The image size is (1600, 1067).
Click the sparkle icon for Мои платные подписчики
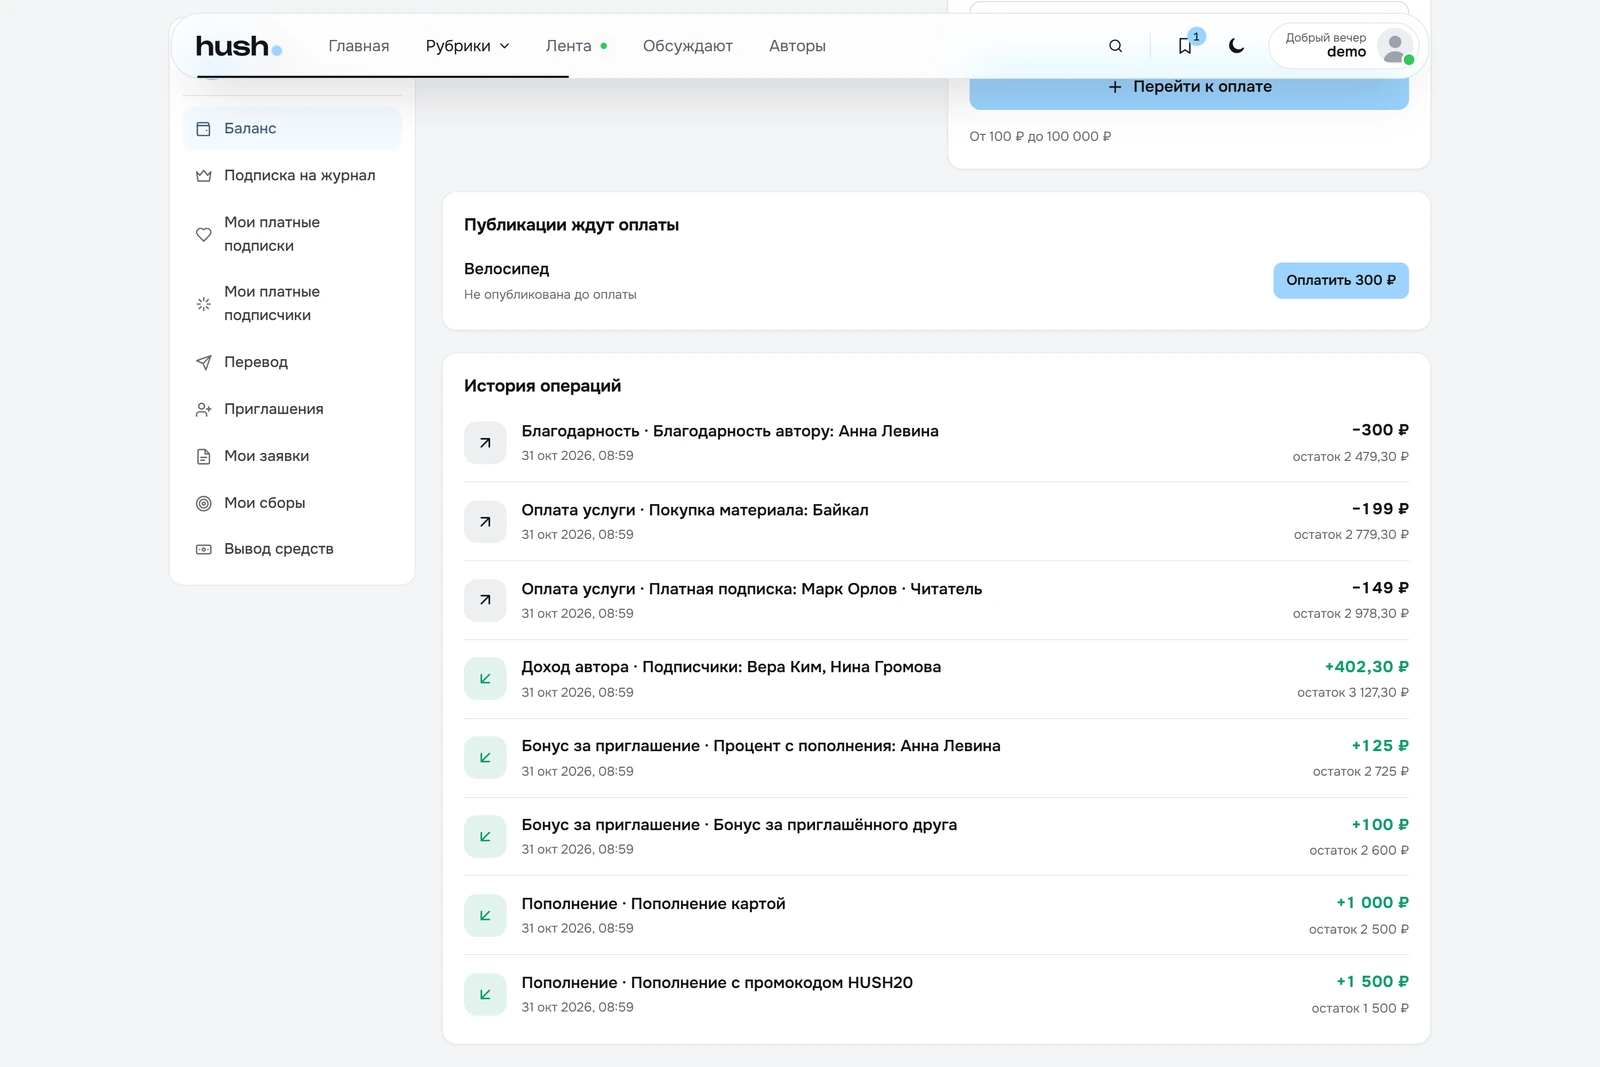204,303
